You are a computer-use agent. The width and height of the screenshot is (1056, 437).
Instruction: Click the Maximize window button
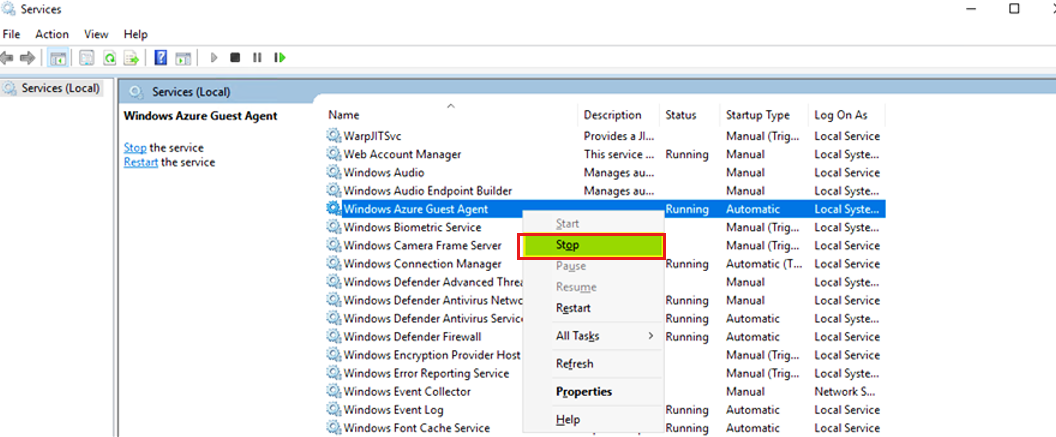[x=1014, y=9]
